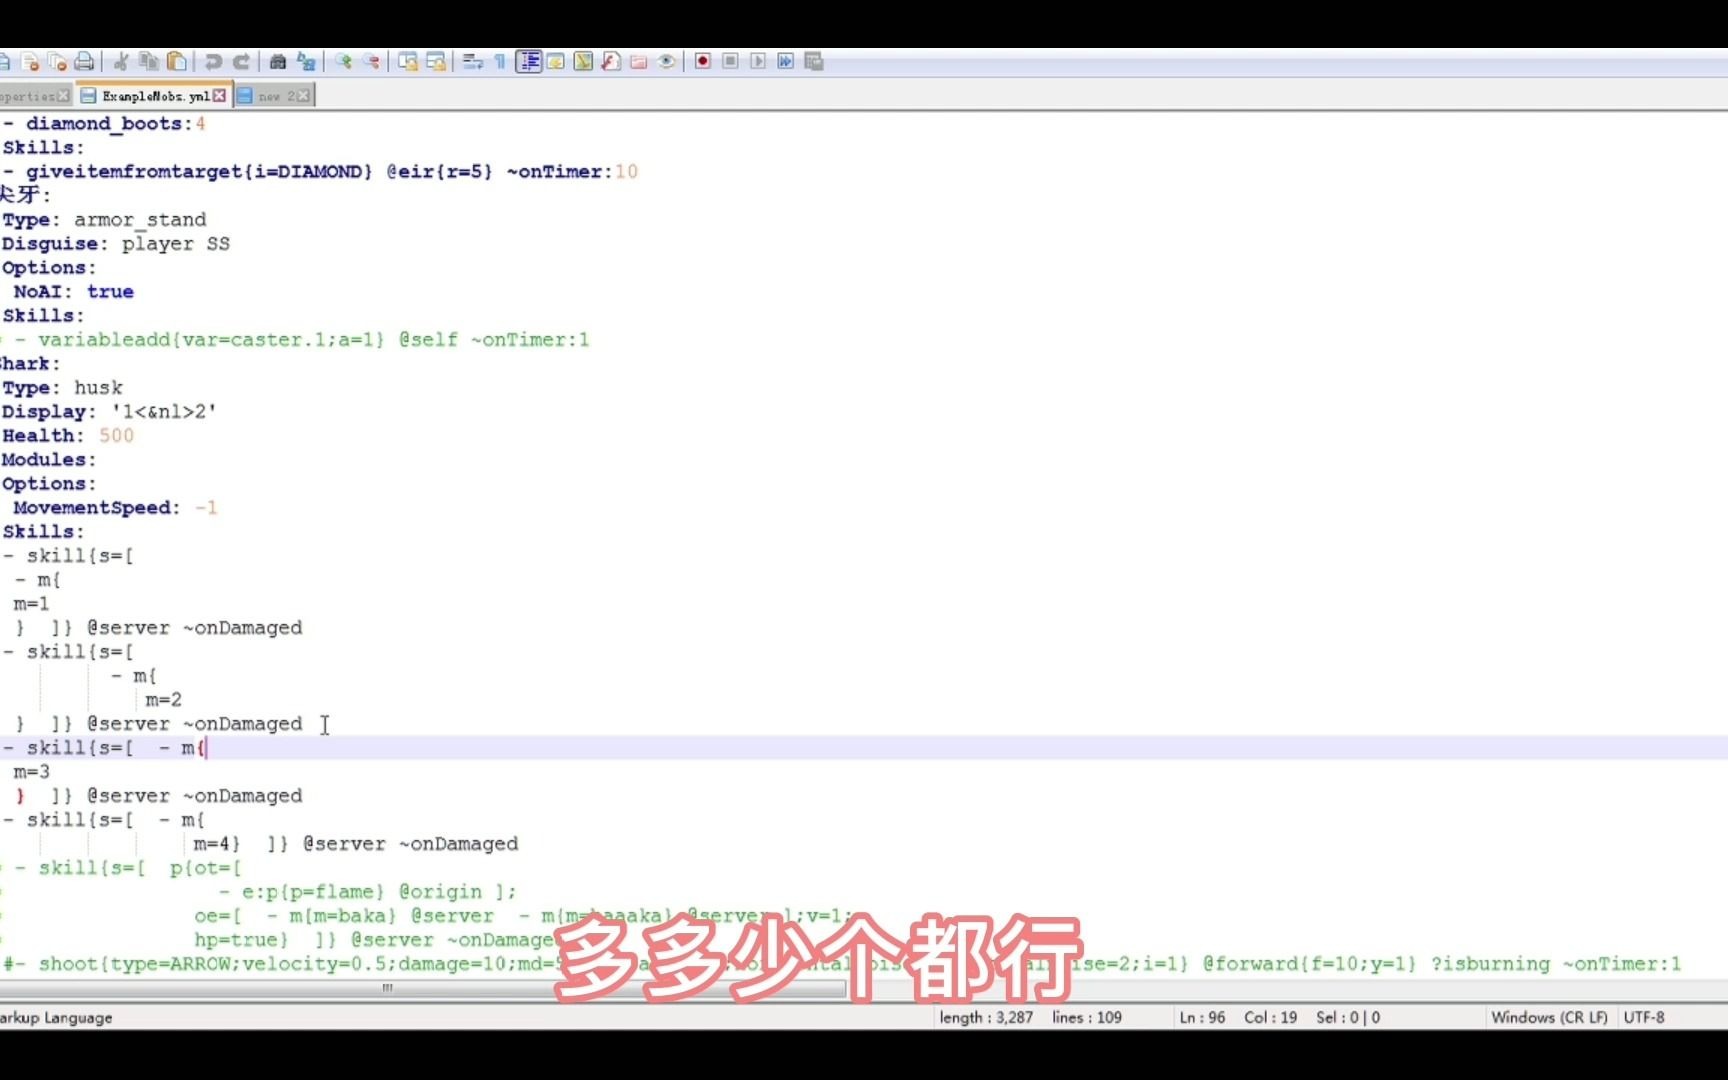Click the UTF-8 encoding status field
Screen dimensions: 1728x1080
pos(1644,1017)
